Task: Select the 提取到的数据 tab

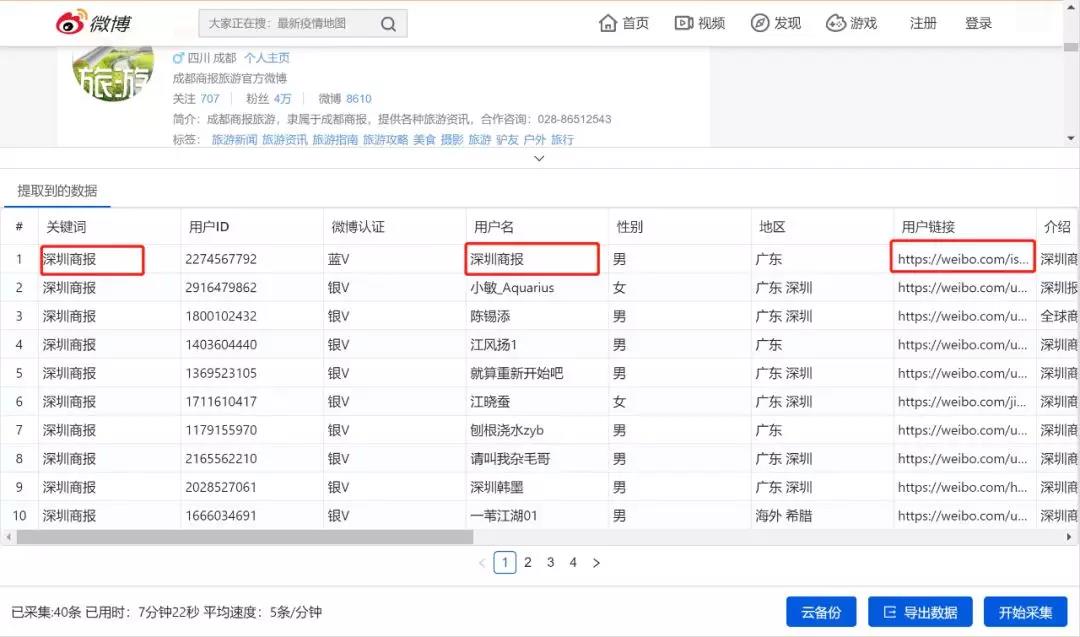Action: click(x=57, y=191)
